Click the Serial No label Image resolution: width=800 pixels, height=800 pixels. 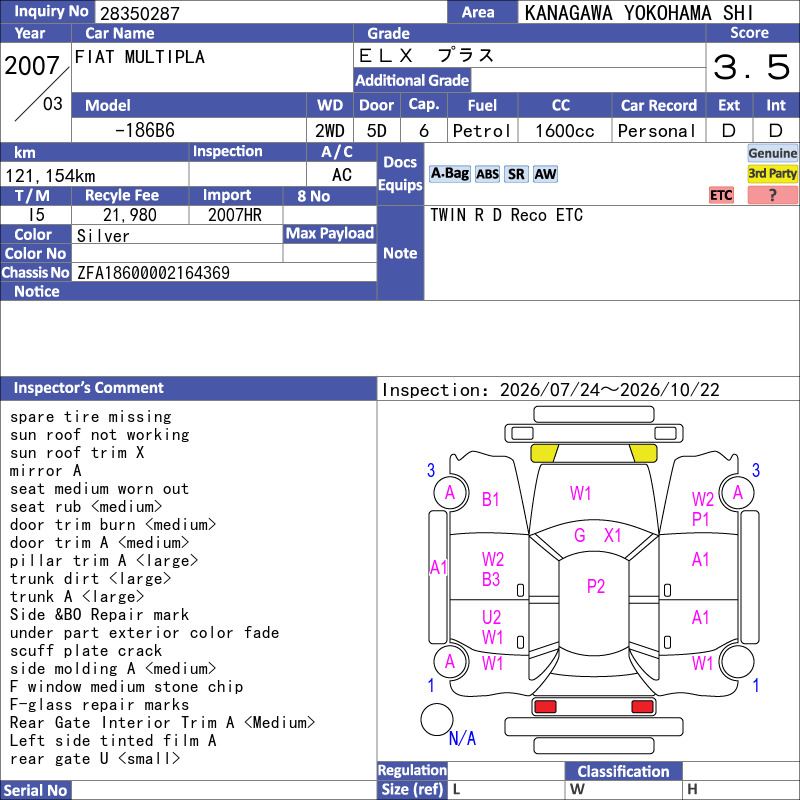pyautogui.click(x=35, y=791)
